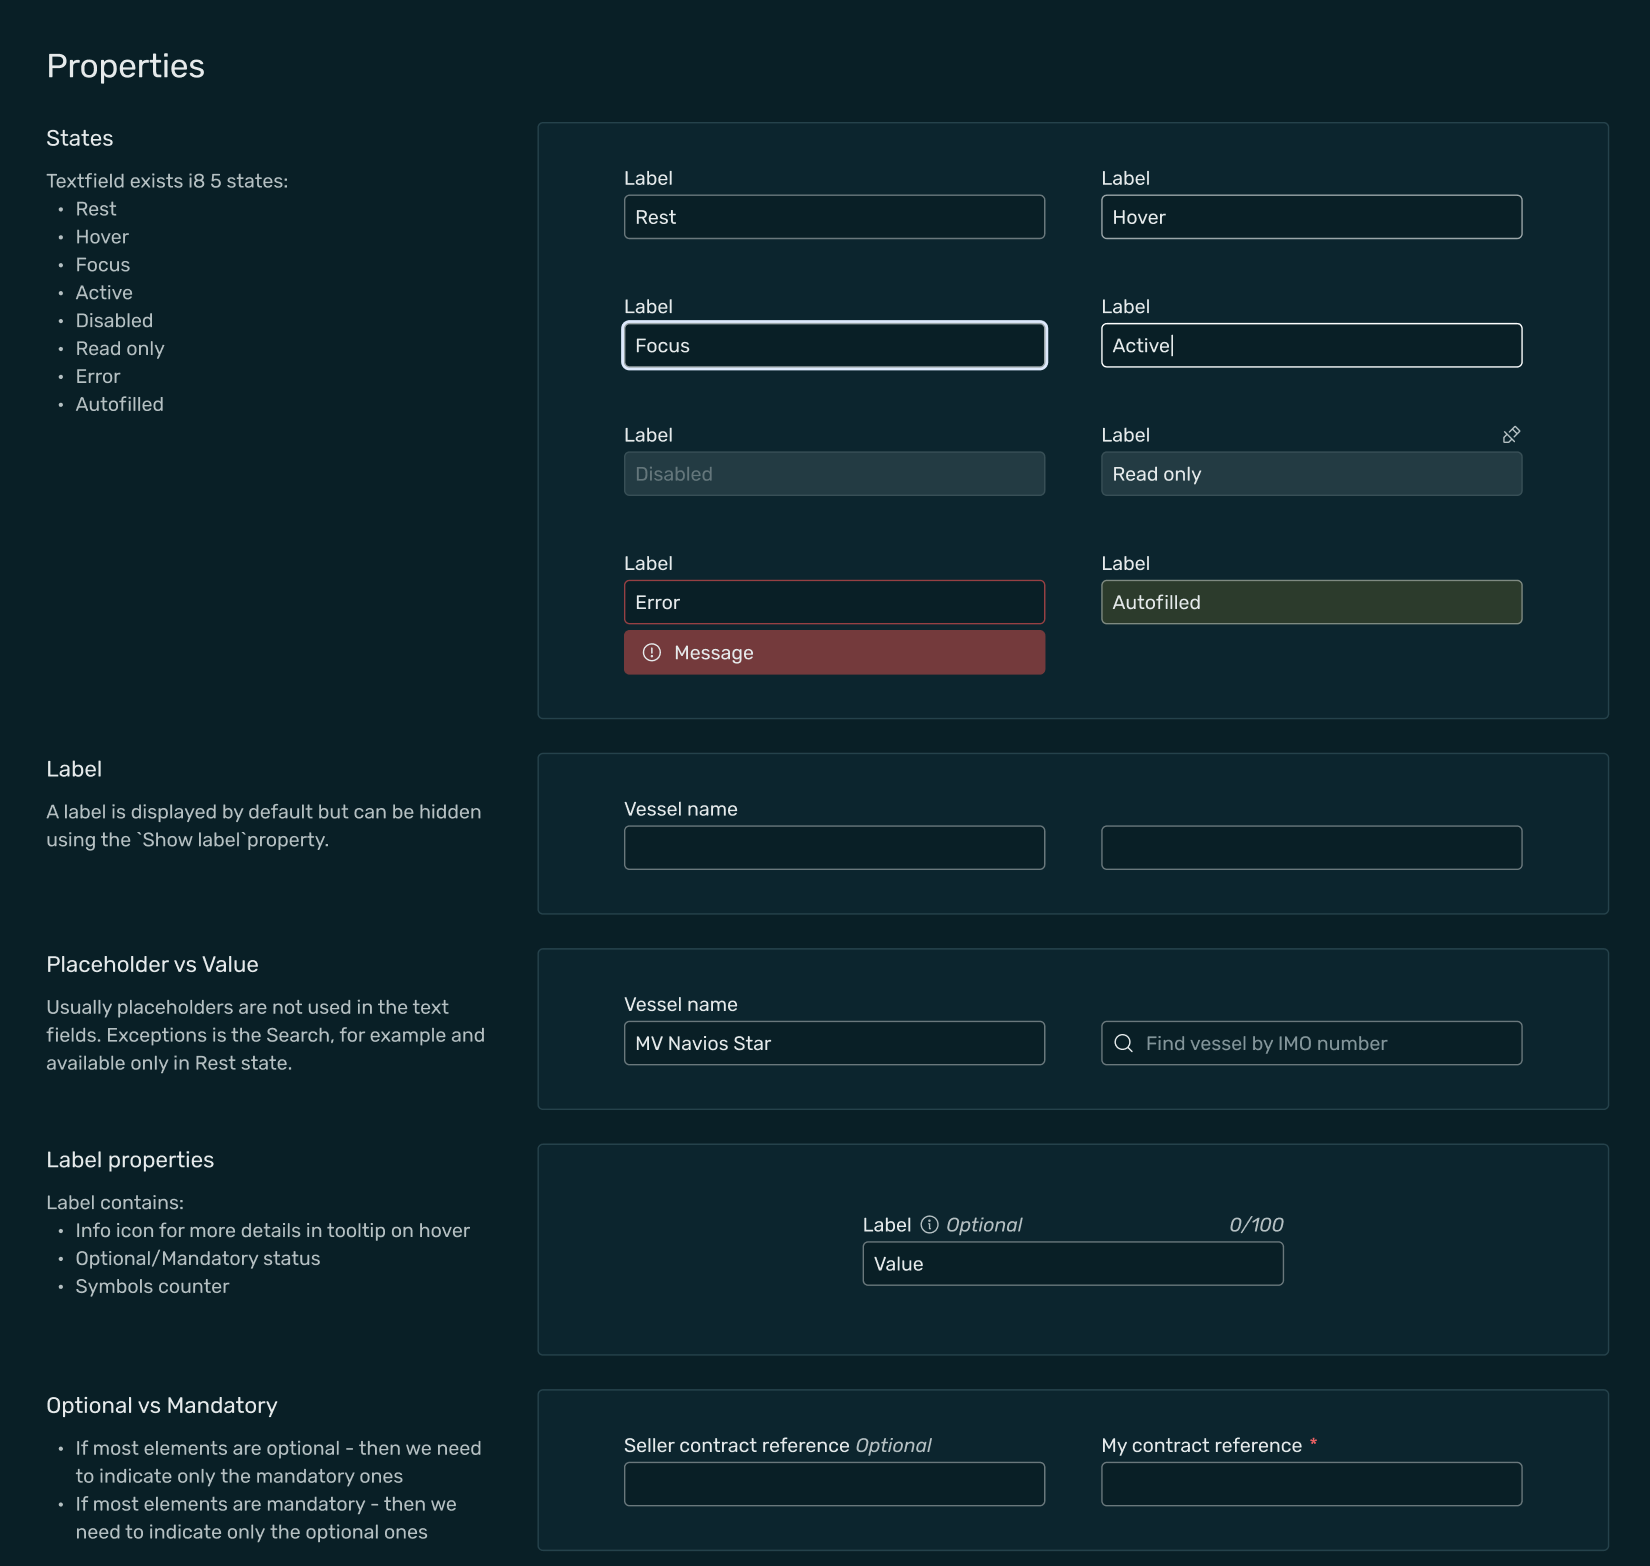Click the field containing Value
The image size is (1650, 1566).
[x=1072, y=1264]
